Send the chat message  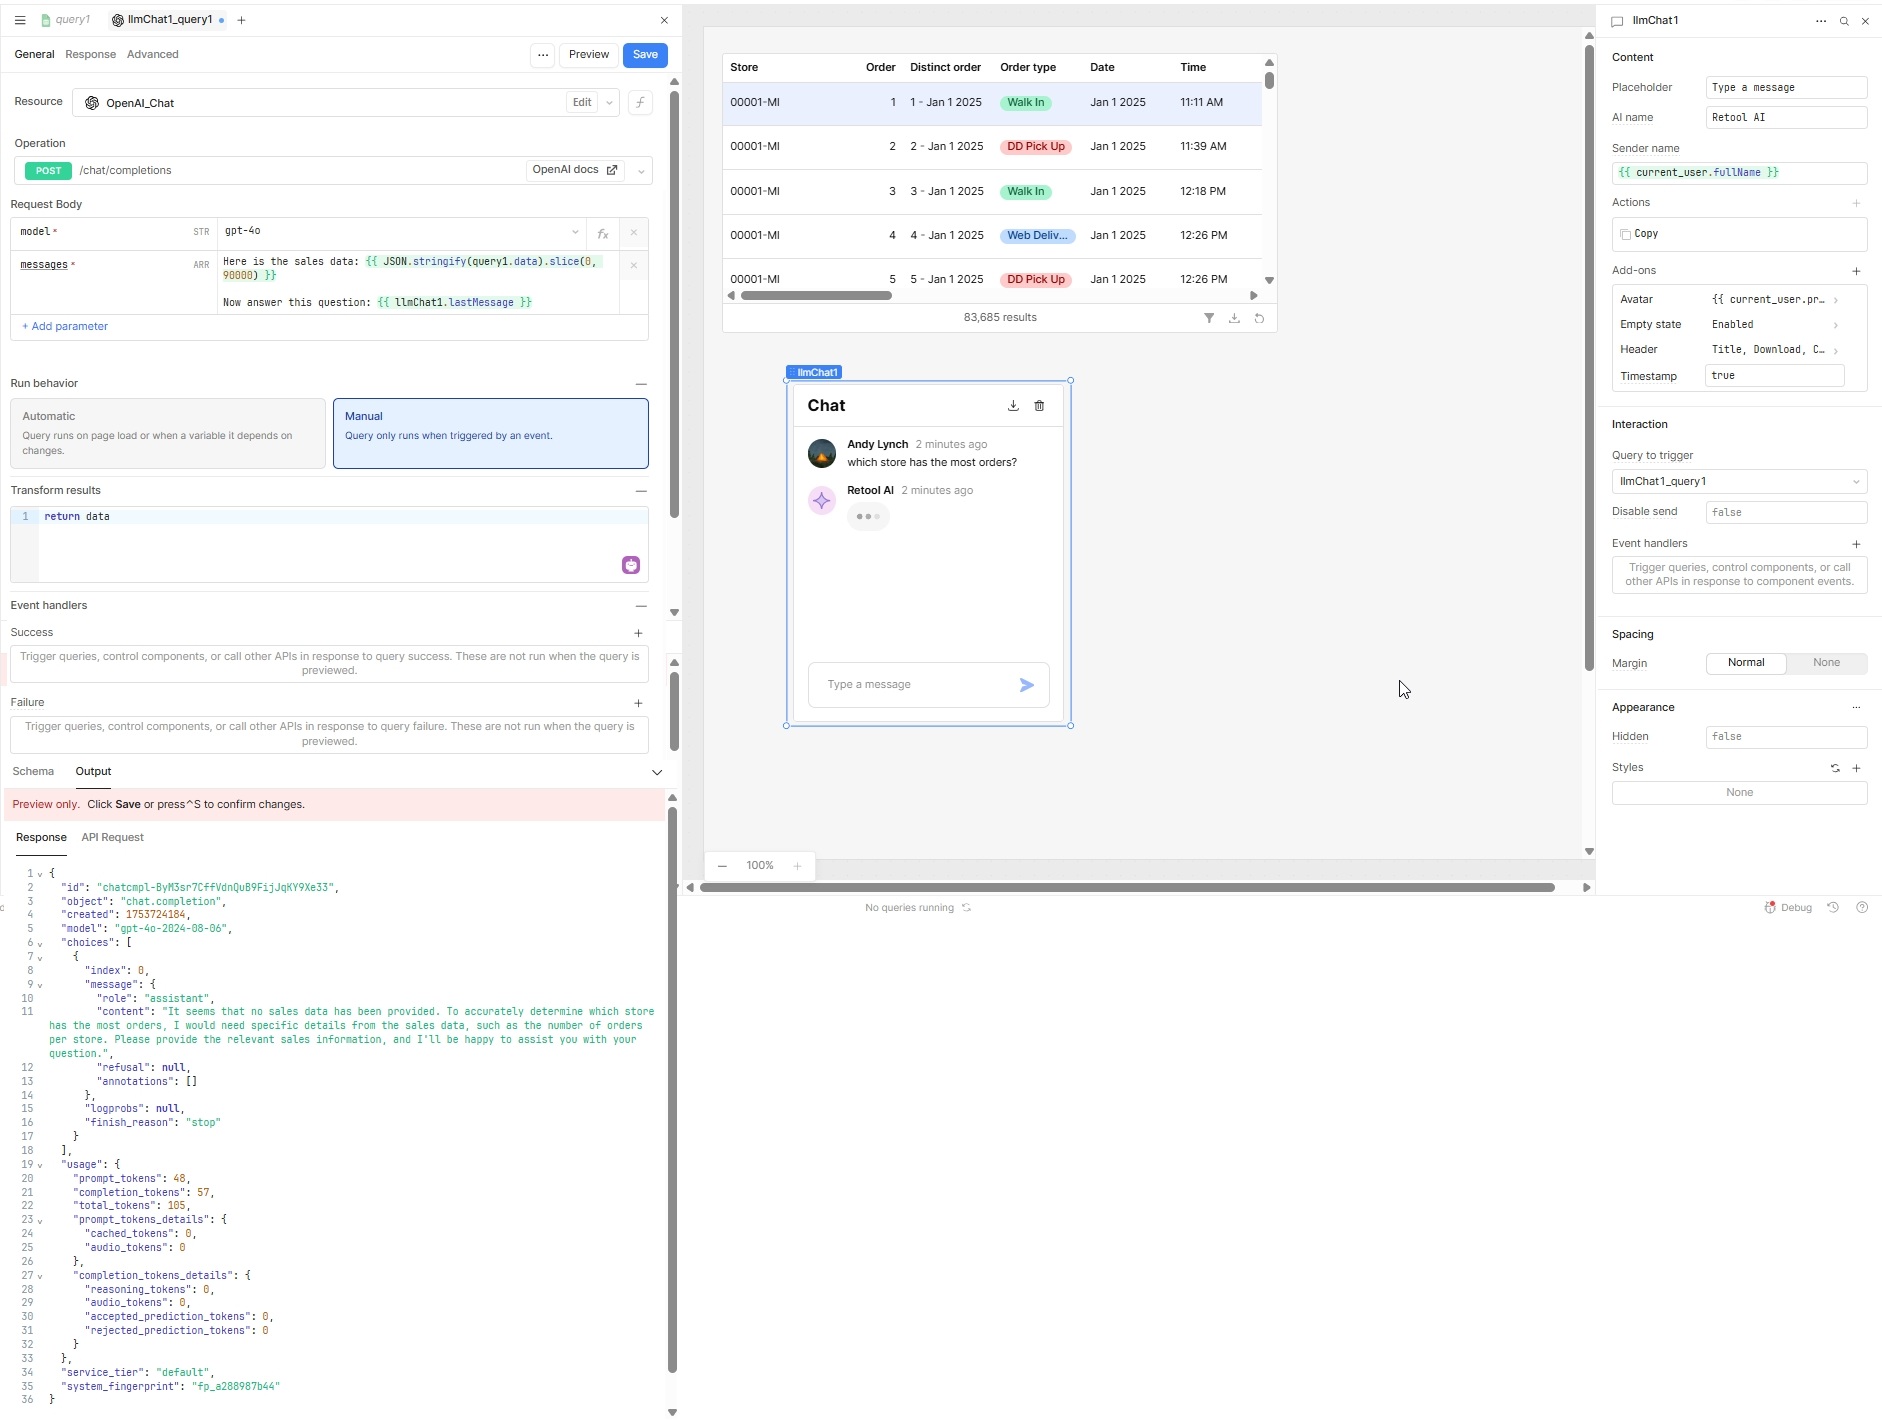(x=1026, y=685)
